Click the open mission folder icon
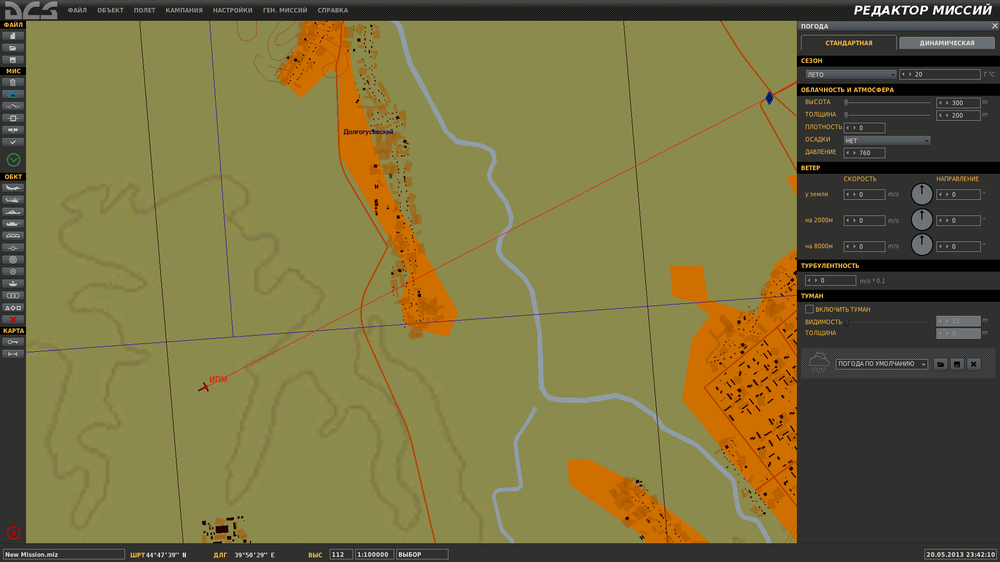The image size is (1000, 562). (13, 48)
